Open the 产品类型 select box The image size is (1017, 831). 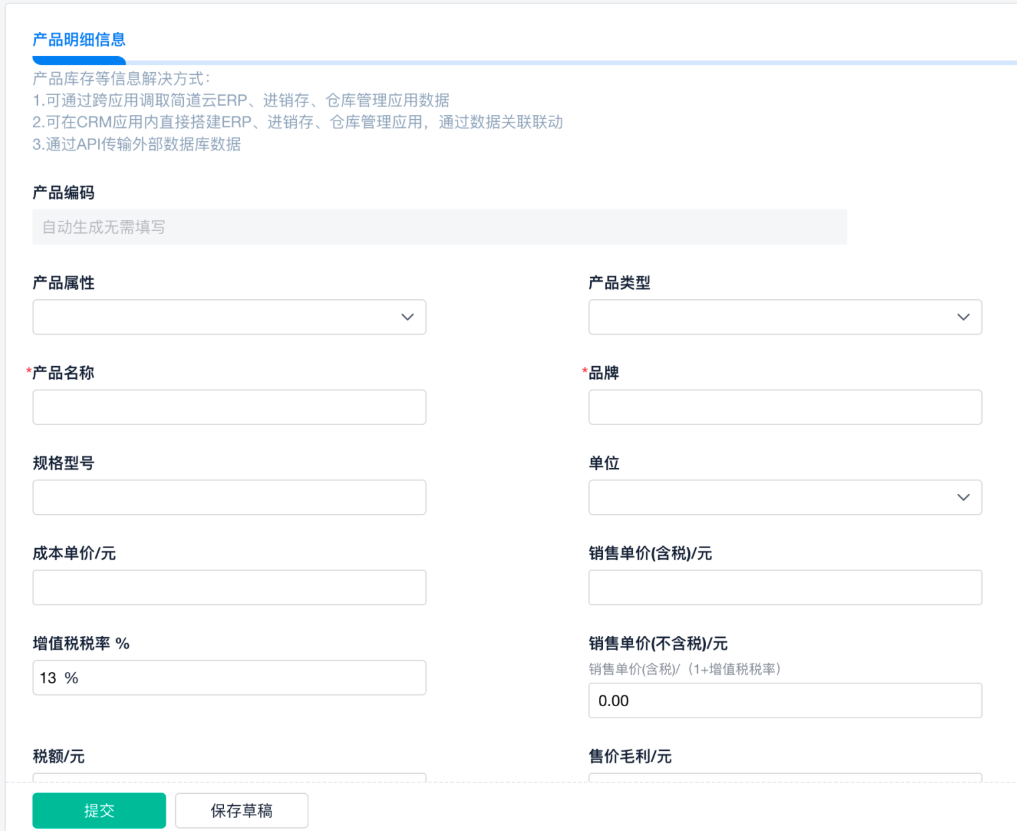(785, 317)
